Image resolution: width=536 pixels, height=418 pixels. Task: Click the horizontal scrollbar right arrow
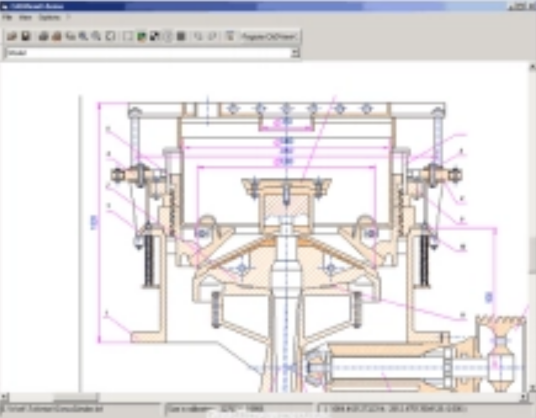[x=524, y=397]
